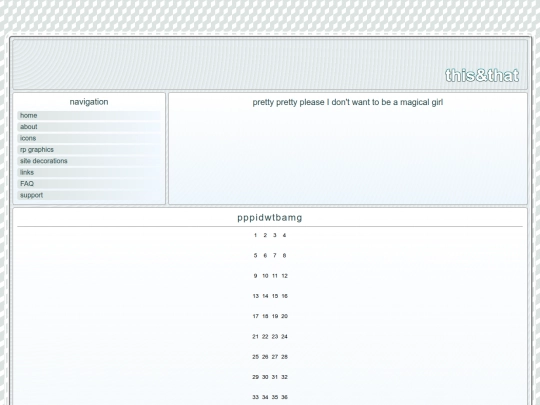Open page number 22

point(265,336)
